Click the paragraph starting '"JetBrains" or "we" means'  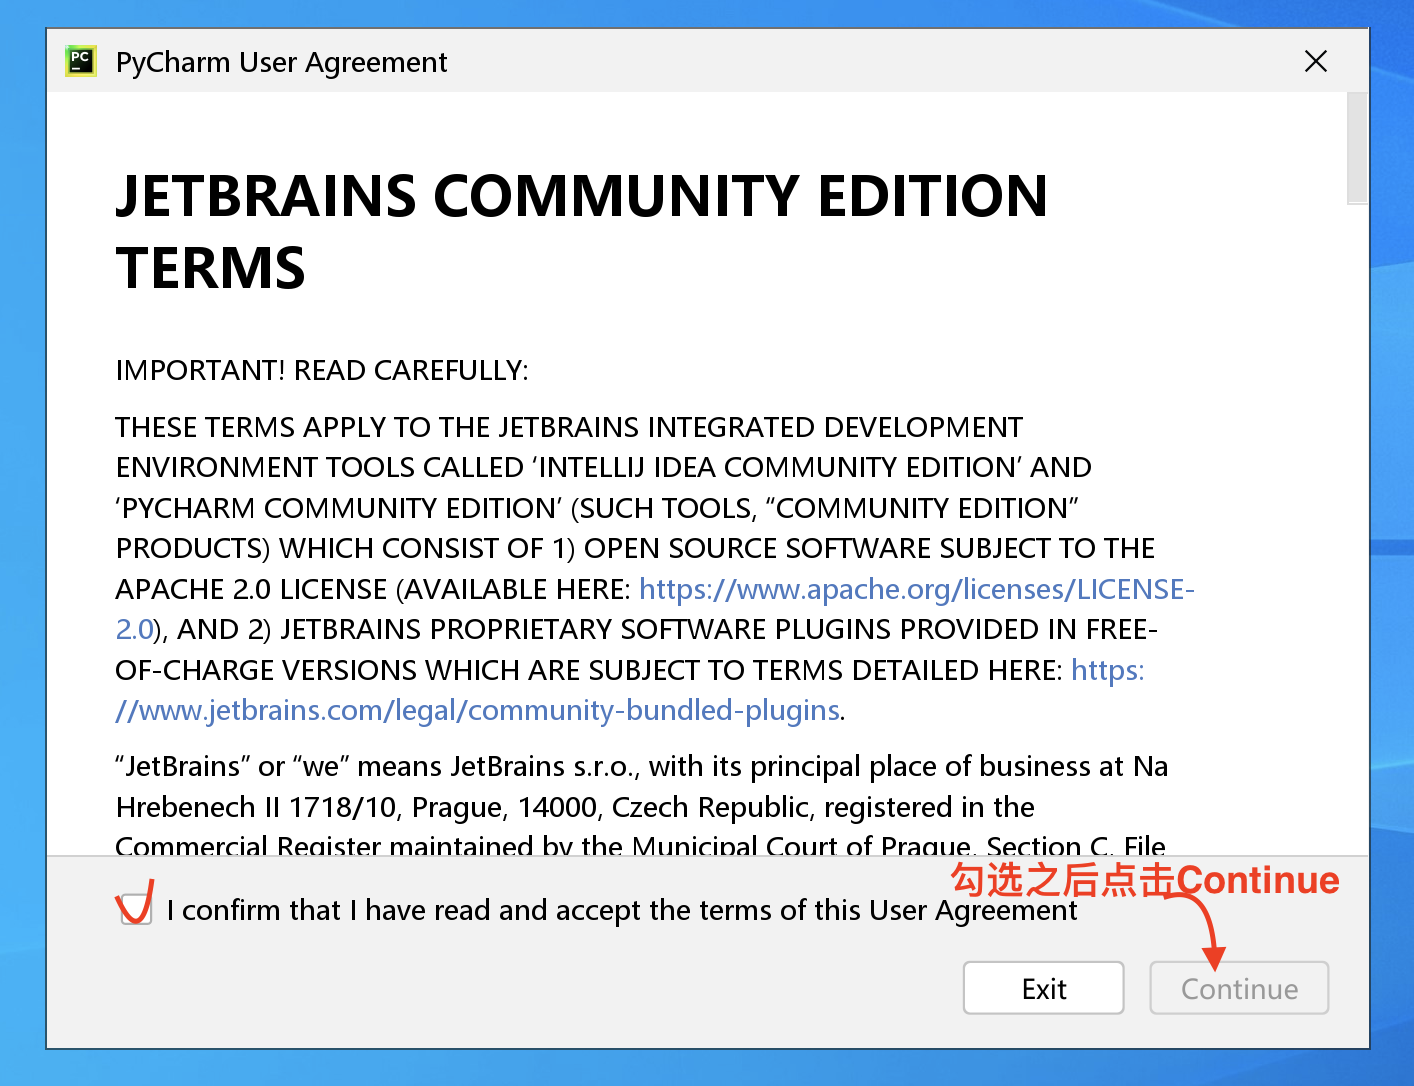coord(642,806)
